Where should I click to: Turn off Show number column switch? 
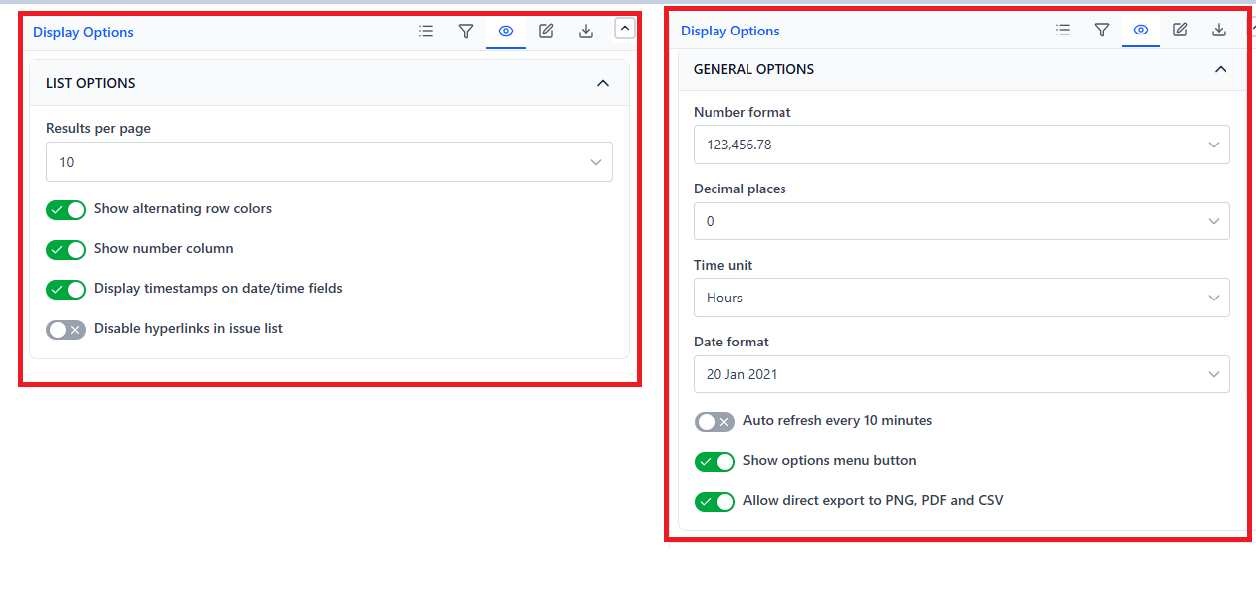coord(66,249)
